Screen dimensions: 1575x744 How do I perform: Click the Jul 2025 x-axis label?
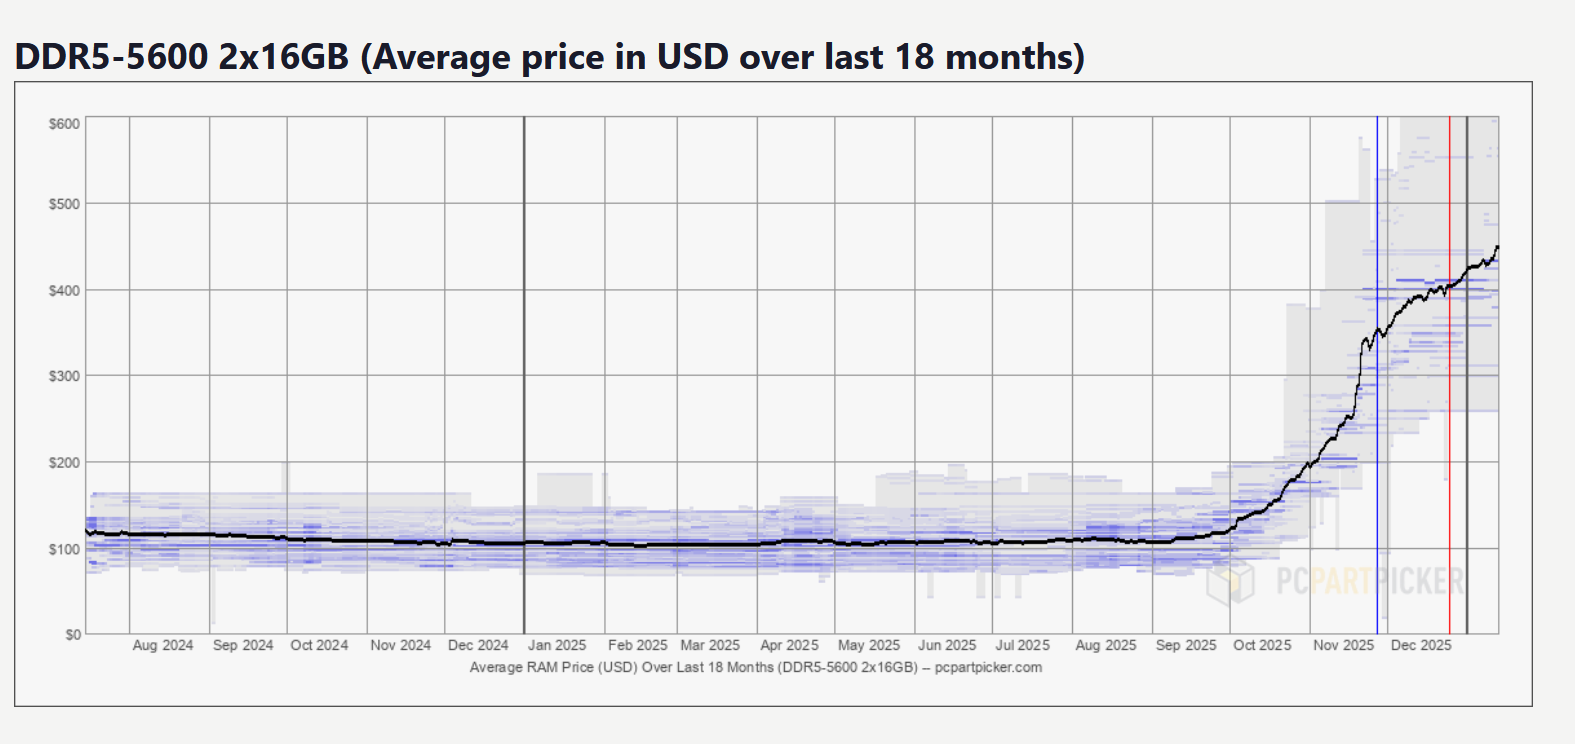tap(1022, 645)
